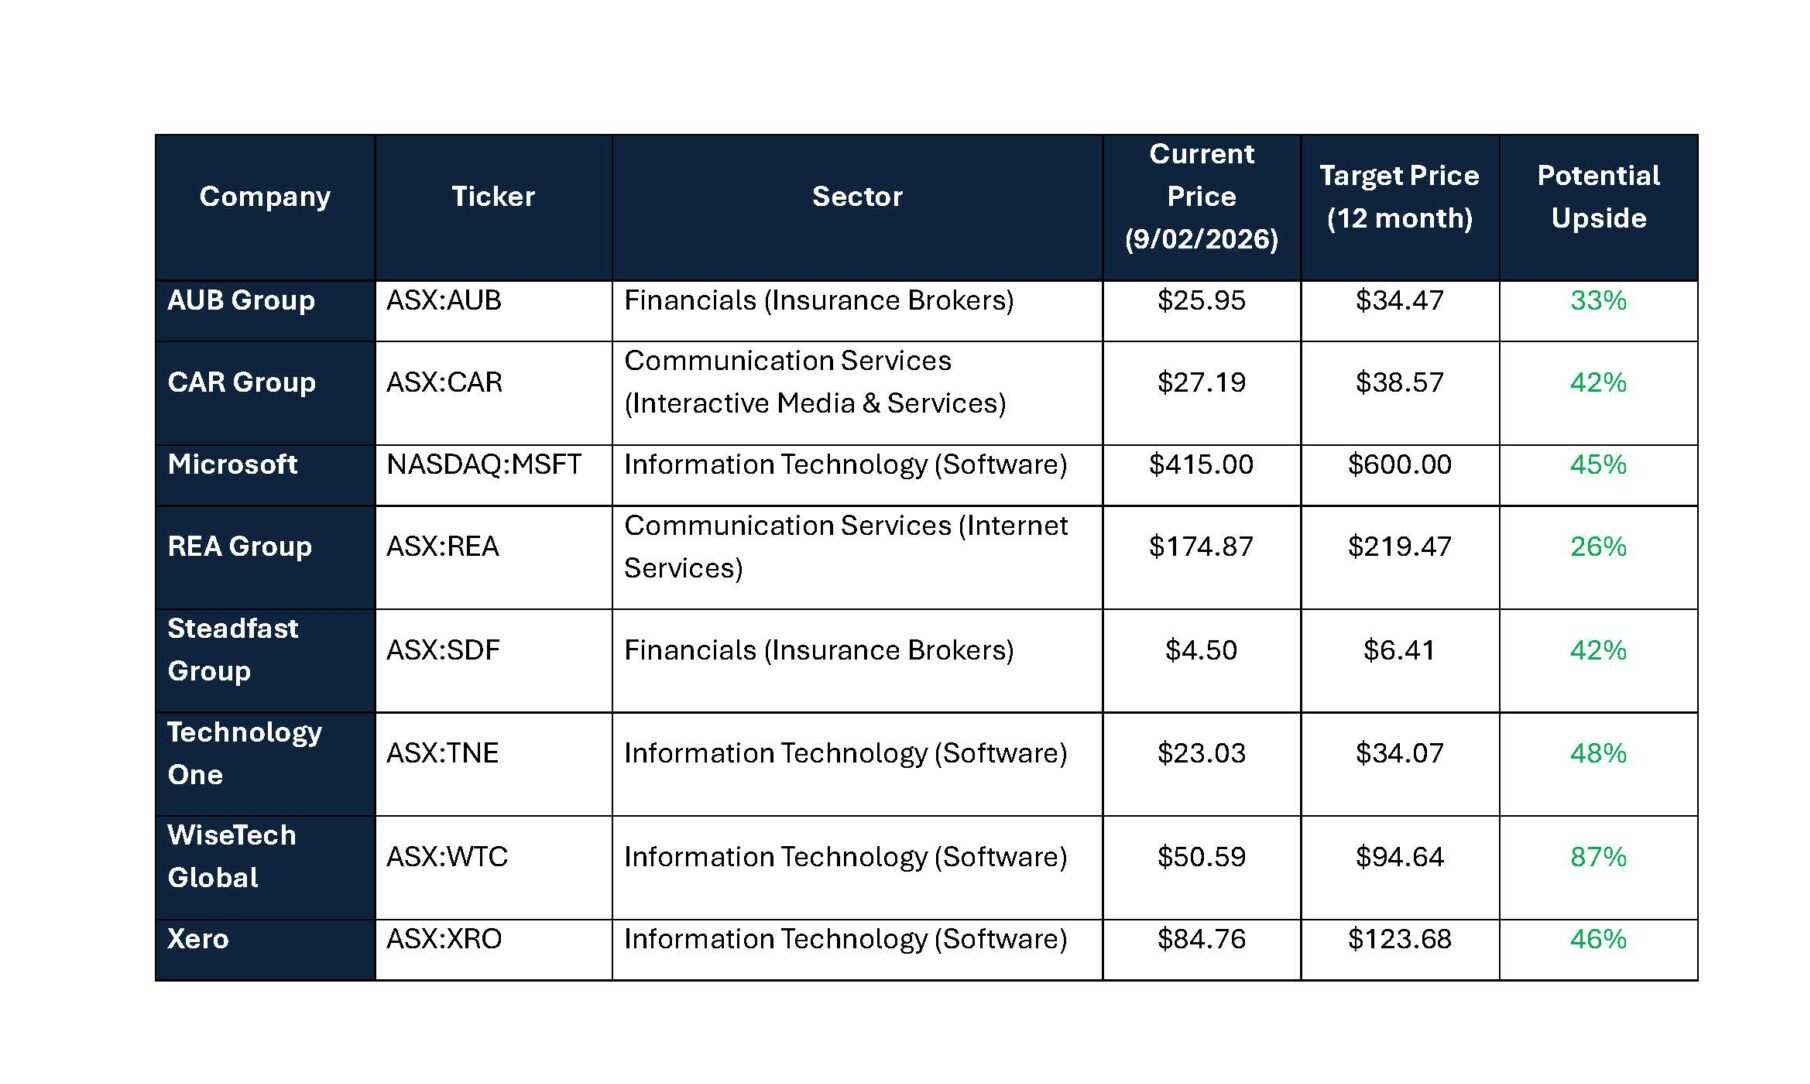Click the Company column header
The height and width of the screenshot is (1084, 1810).
[x=265, y=197]
